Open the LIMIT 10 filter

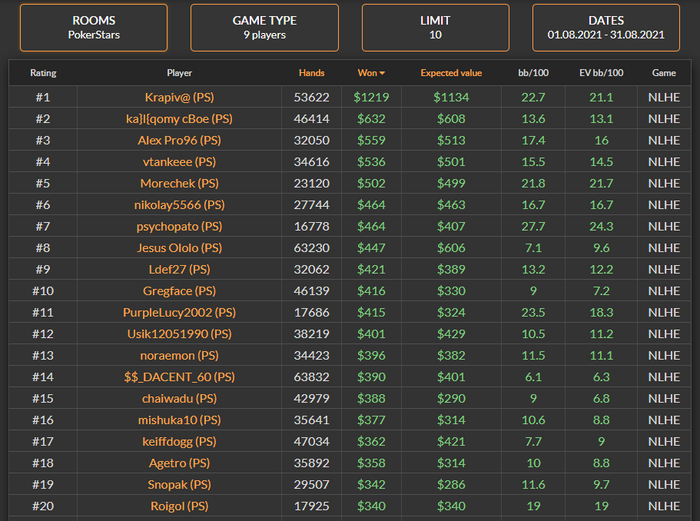pyautogui.click(x=435, y=27)
